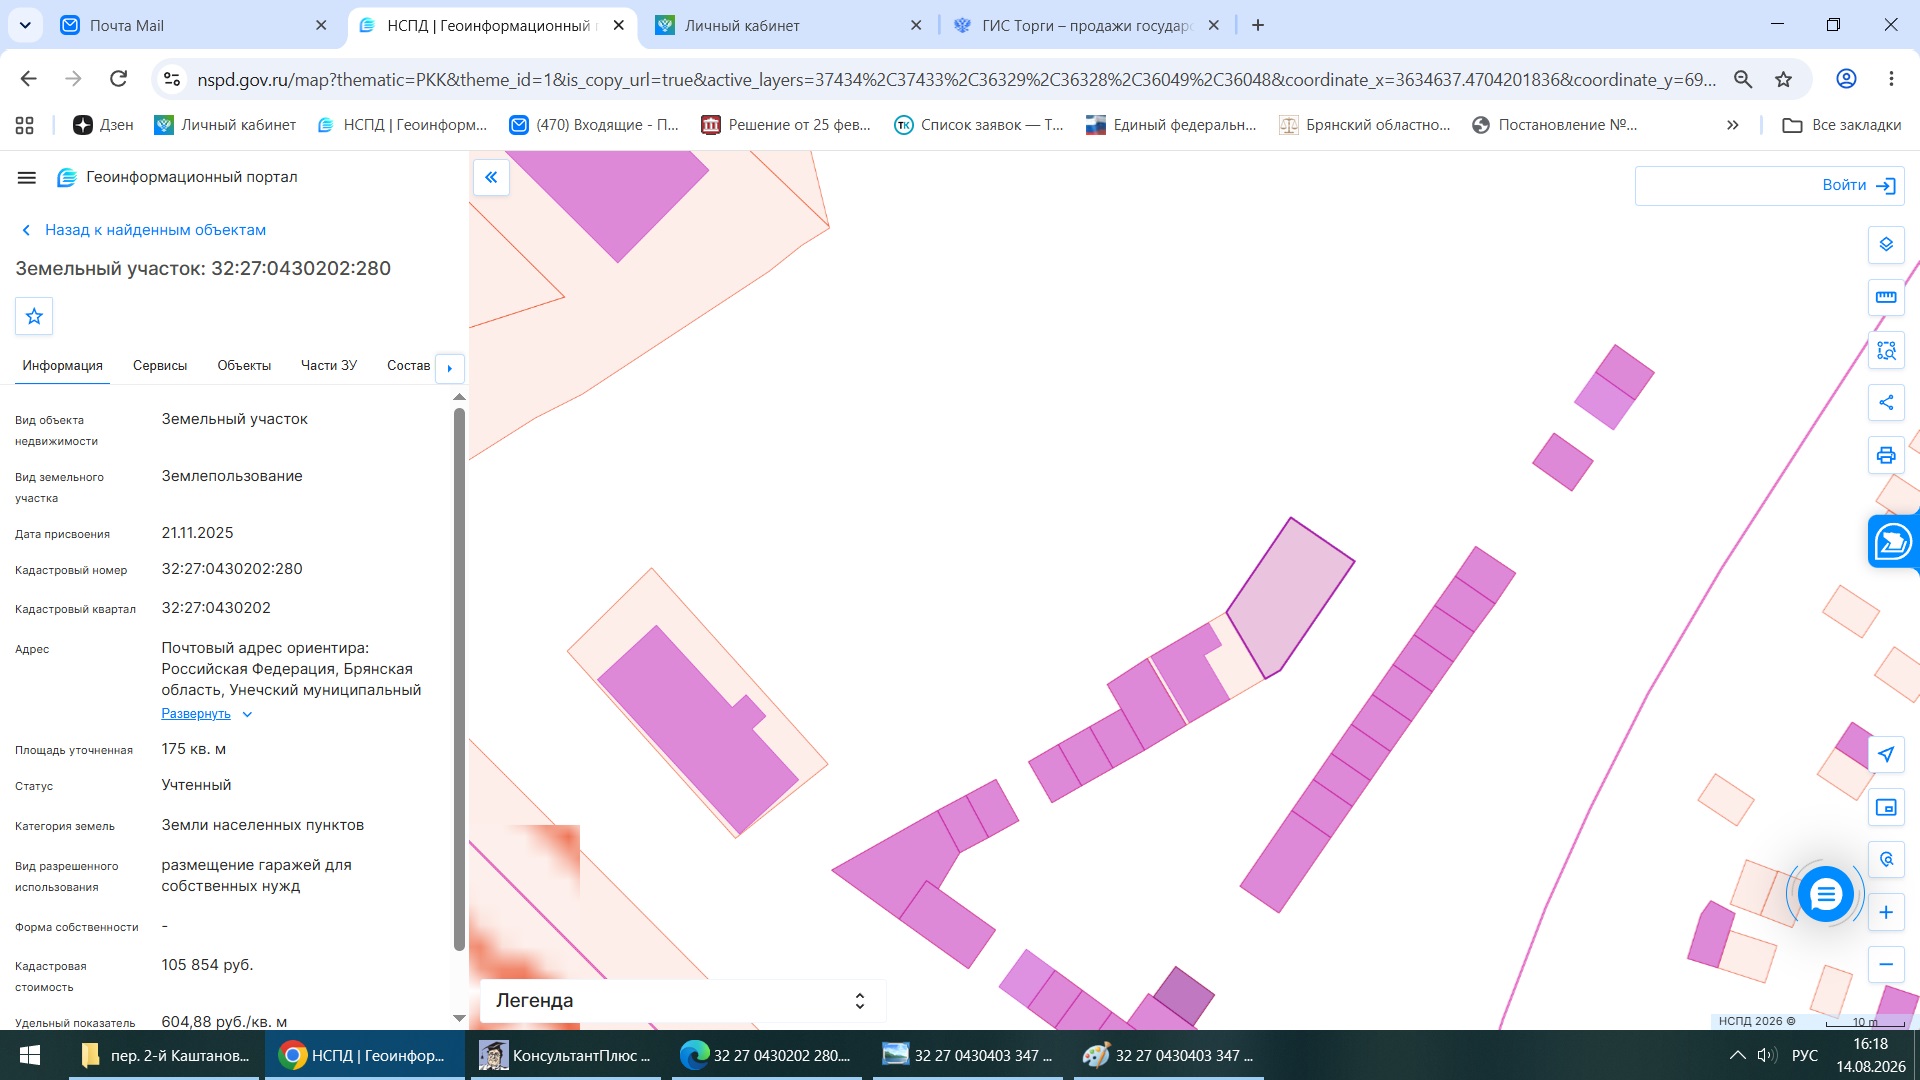
Task: Go back via Назад к найденным объектам
Action: click(x=144, y=230)
